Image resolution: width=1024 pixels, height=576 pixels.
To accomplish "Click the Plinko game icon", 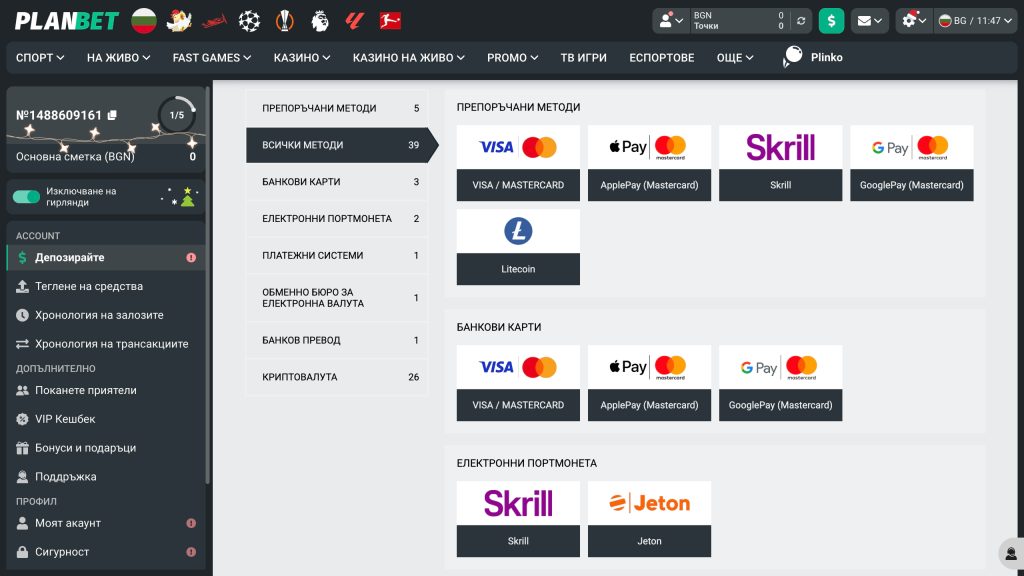I will pyautogui.click(x=793, y=57).
